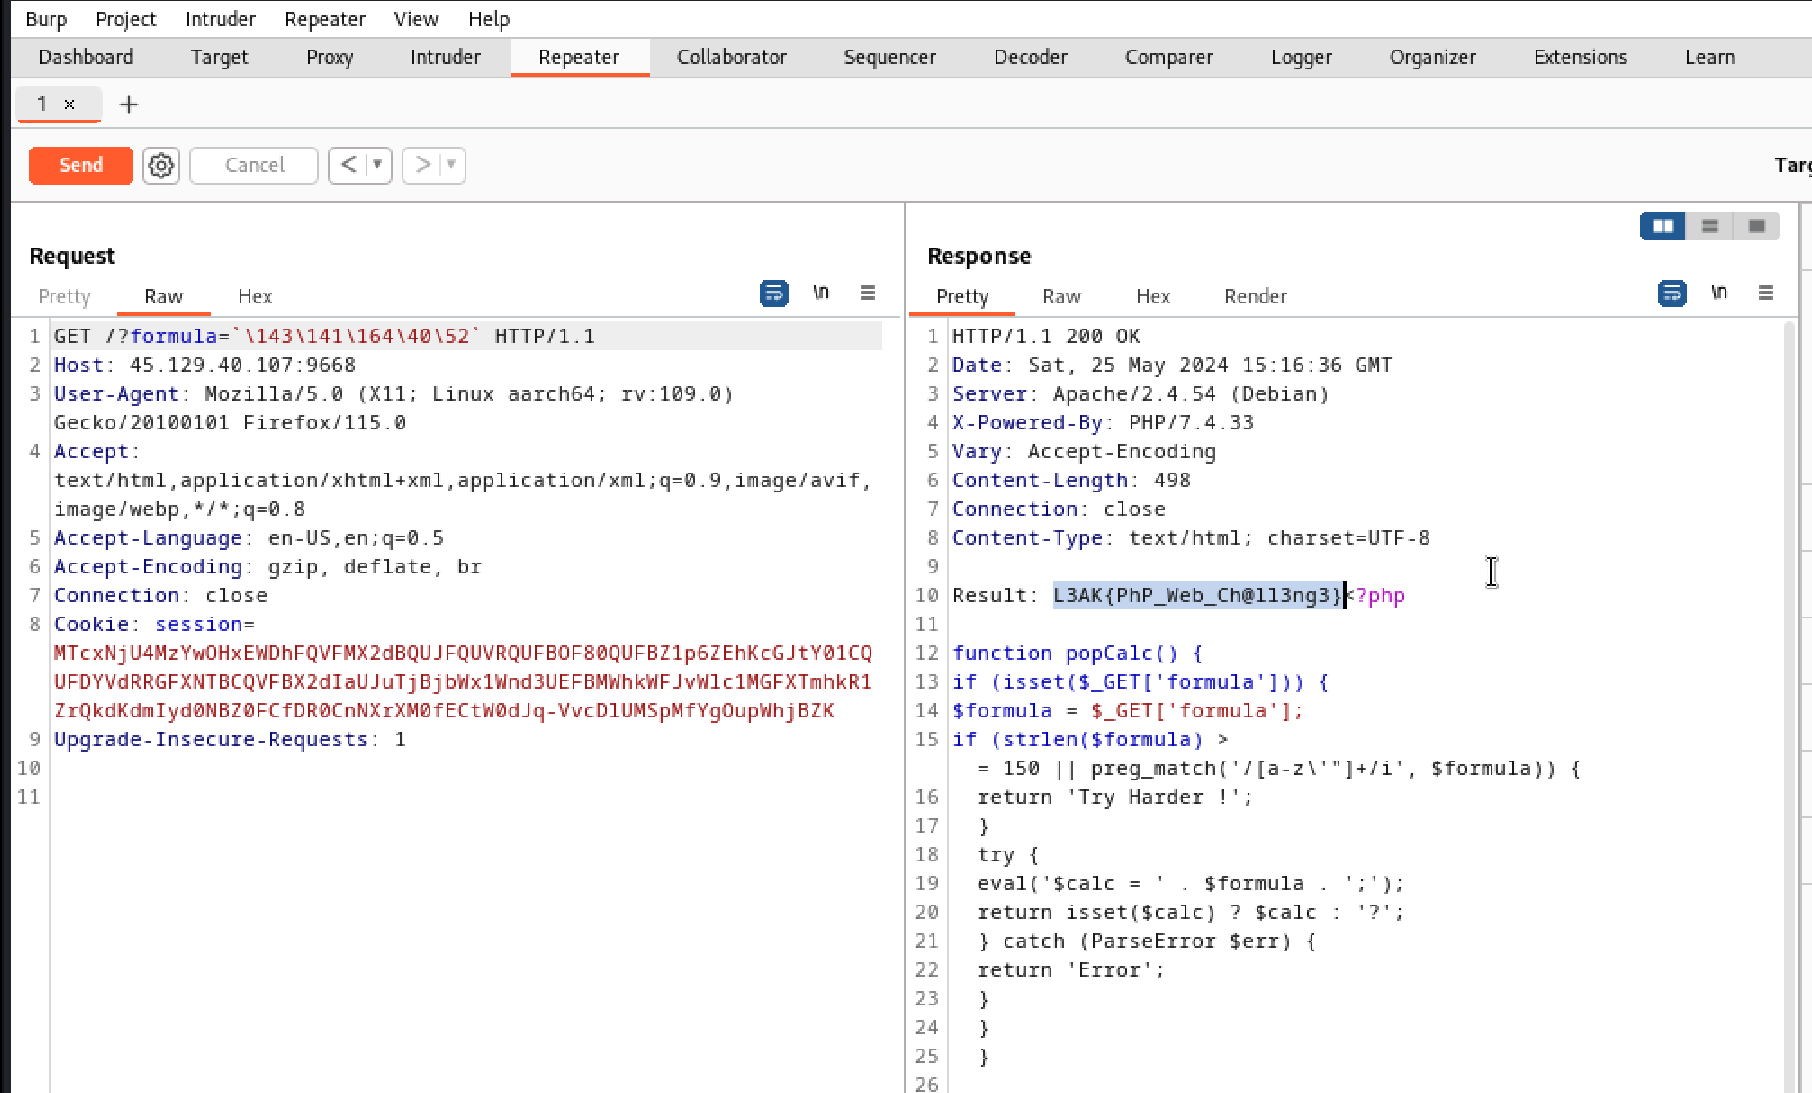Select side-by-side layout view
Screen dimensions: 1812x1093
[1663, 227]
